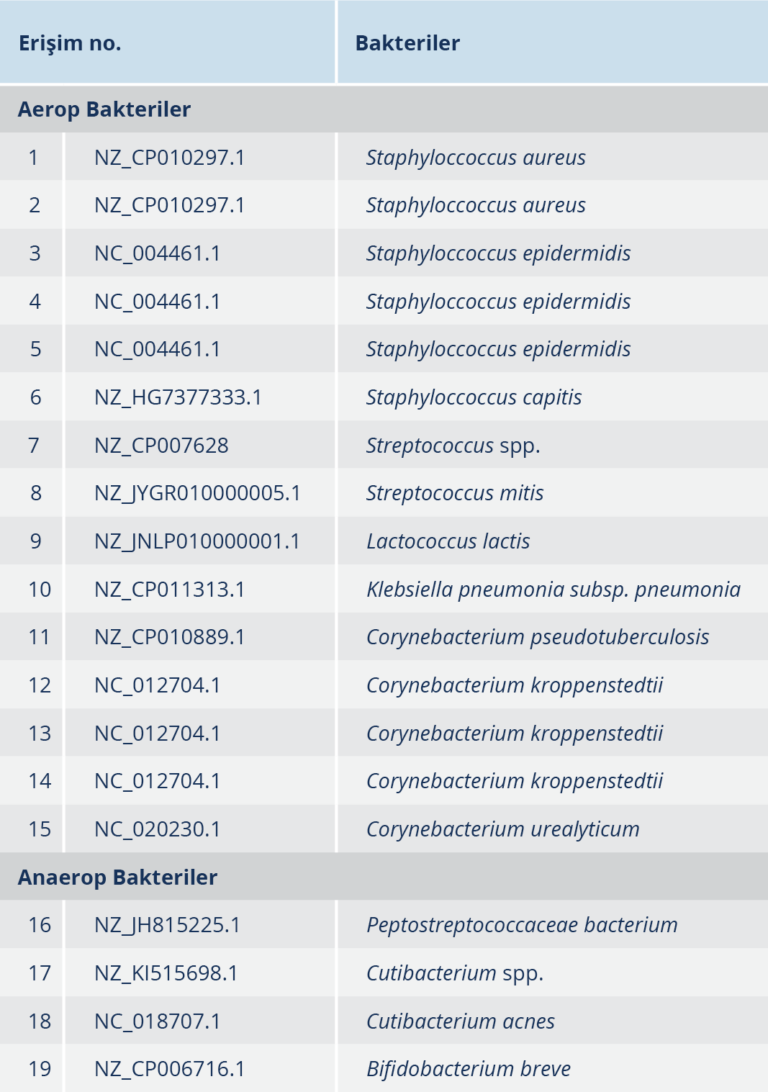
Task: Select the NZ_CP007628 accession cell
Action: (161, 445)
